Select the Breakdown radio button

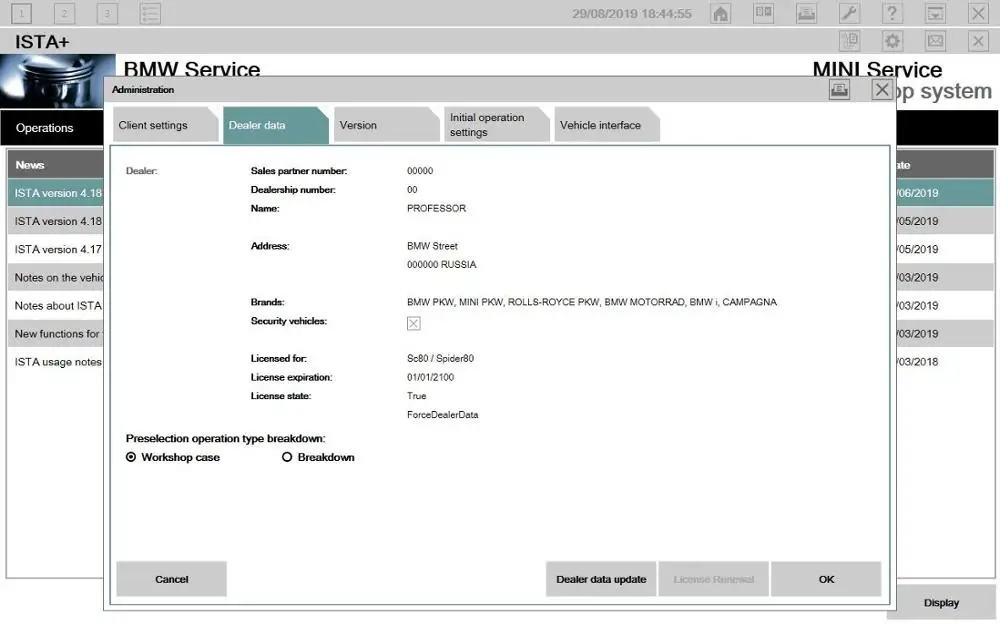(x=287, y=457)
